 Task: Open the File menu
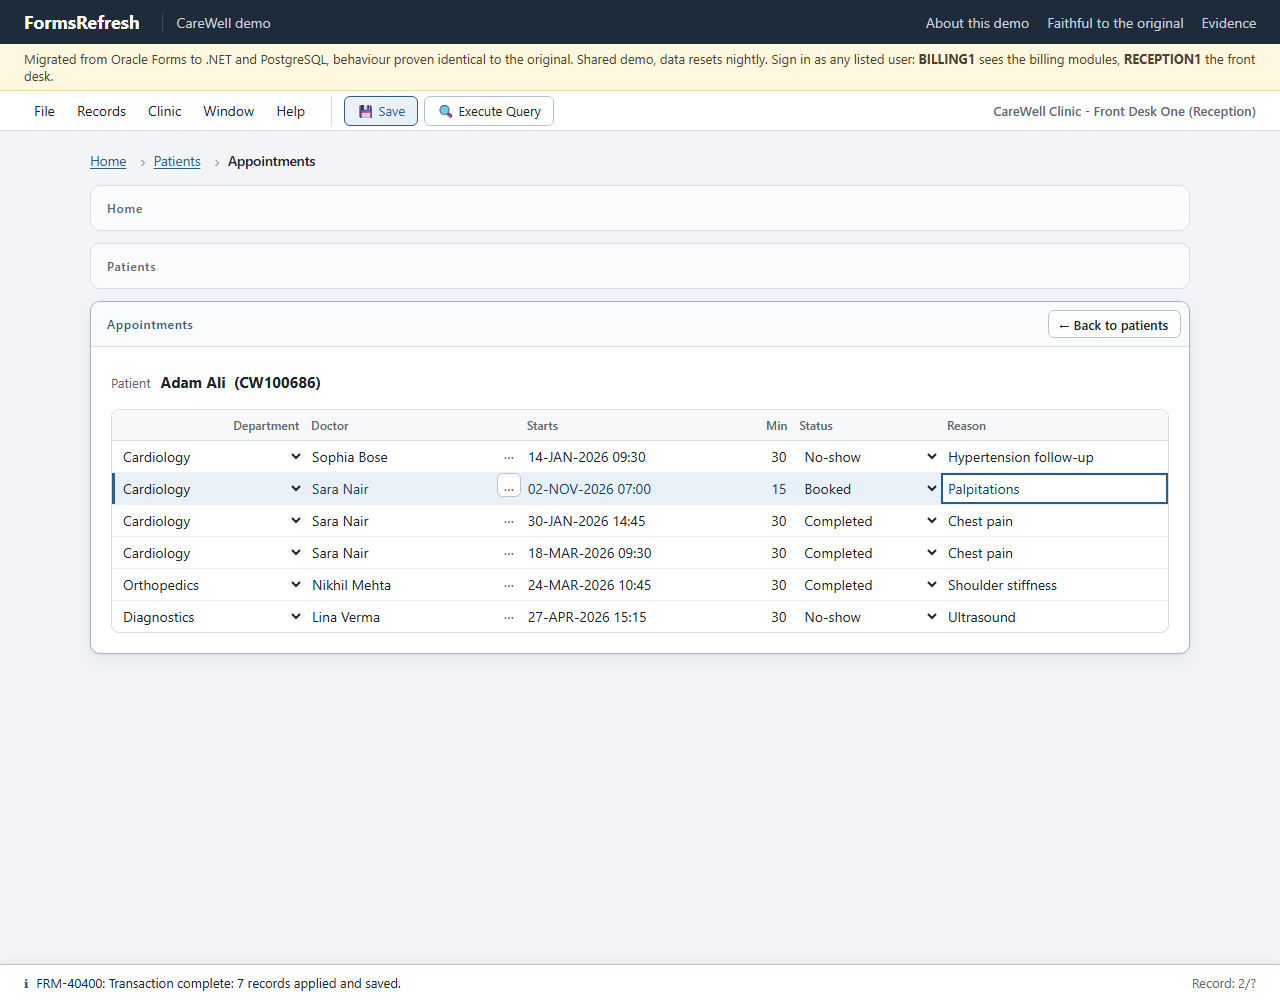(44, 111)
